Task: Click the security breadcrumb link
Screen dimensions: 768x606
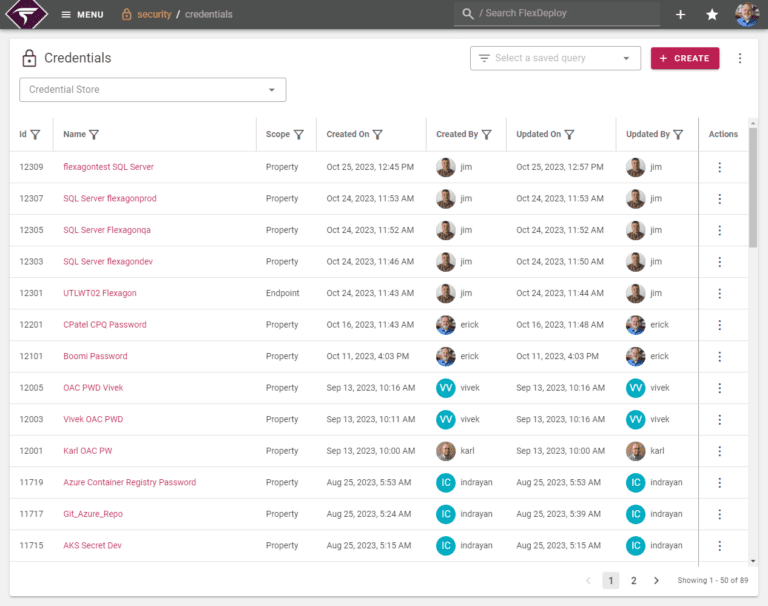Action: pos(154,14)
